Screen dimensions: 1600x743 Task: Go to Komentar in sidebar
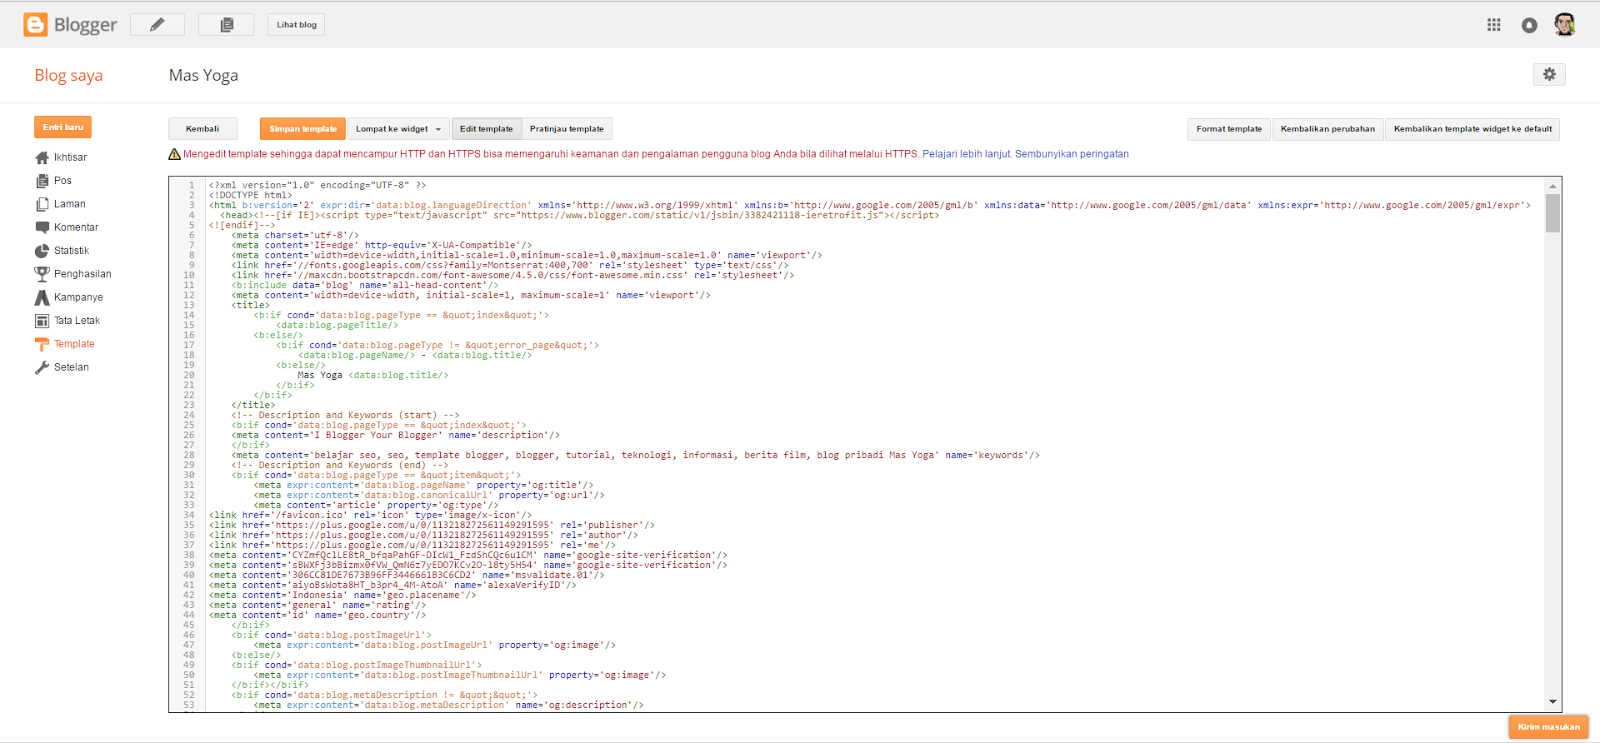coord(76,227)
